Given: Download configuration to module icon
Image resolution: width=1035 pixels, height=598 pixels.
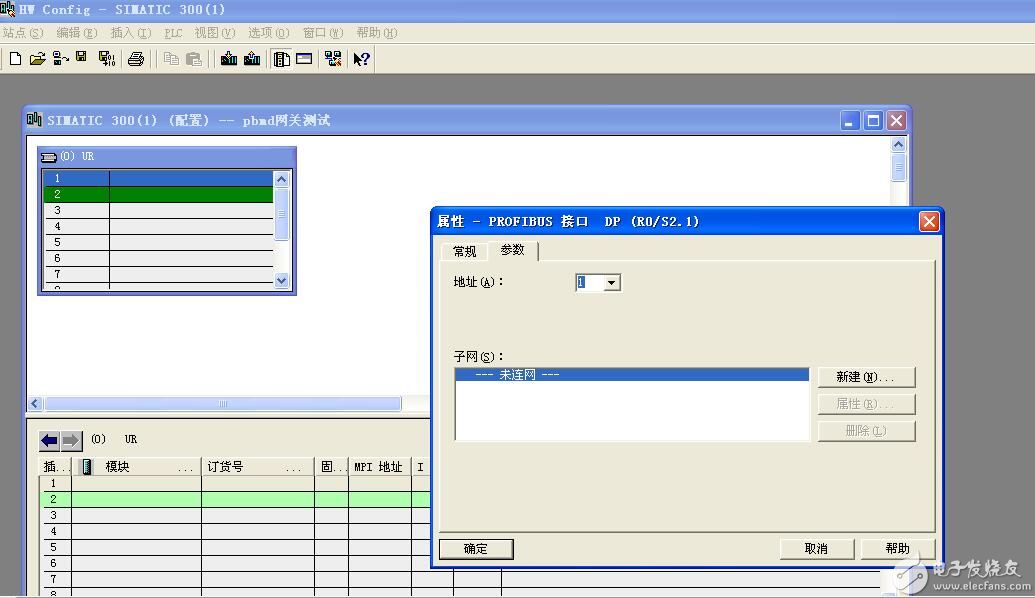Looking at the screenshot, I should pos(229,59).
